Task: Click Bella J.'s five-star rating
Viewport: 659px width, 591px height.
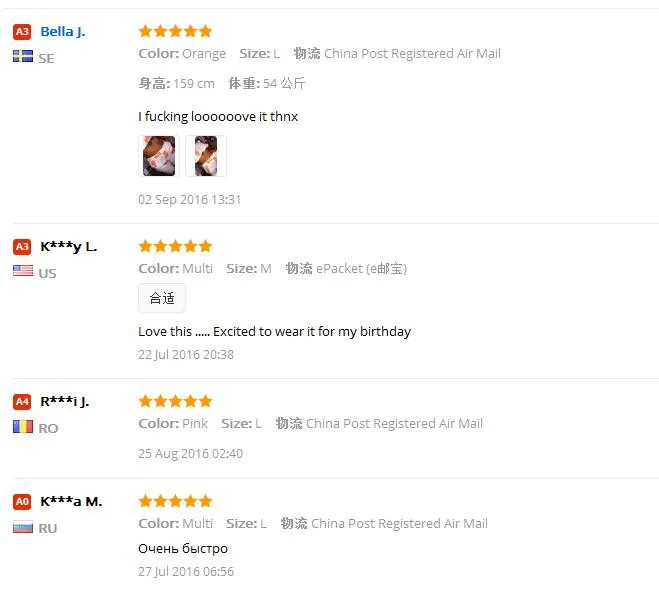Action: point(175,31)
